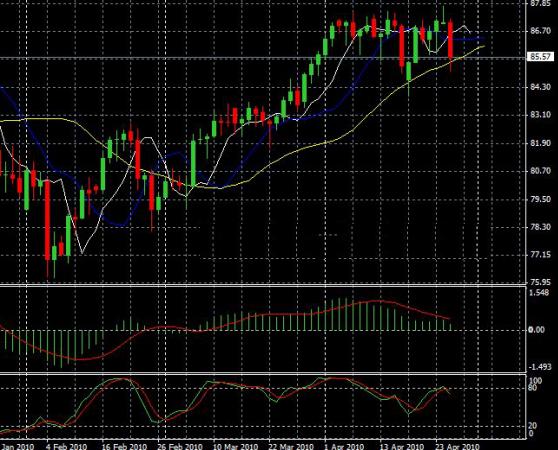Image resolution: width=558 pixels, height=450 pixels.
Task: Click the 87.85 price scale label
Action: click(540, 4)
